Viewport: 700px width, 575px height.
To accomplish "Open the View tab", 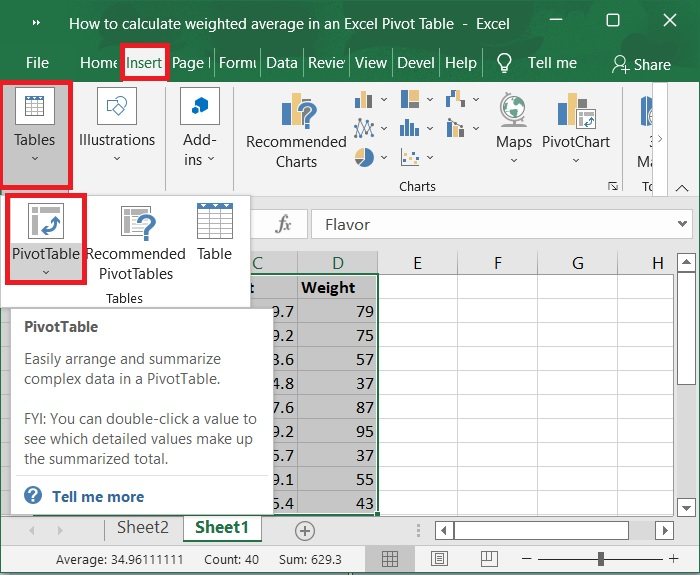I will [x=371, y=63].
